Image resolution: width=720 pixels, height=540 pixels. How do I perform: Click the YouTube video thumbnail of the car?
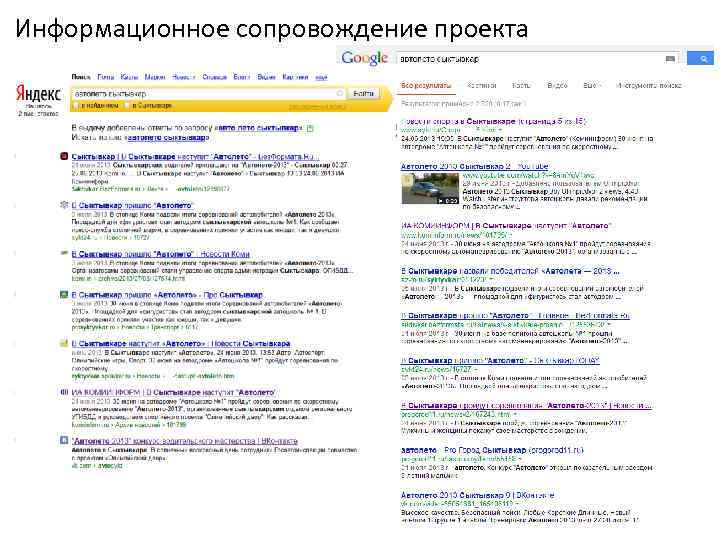click(430, 188)
